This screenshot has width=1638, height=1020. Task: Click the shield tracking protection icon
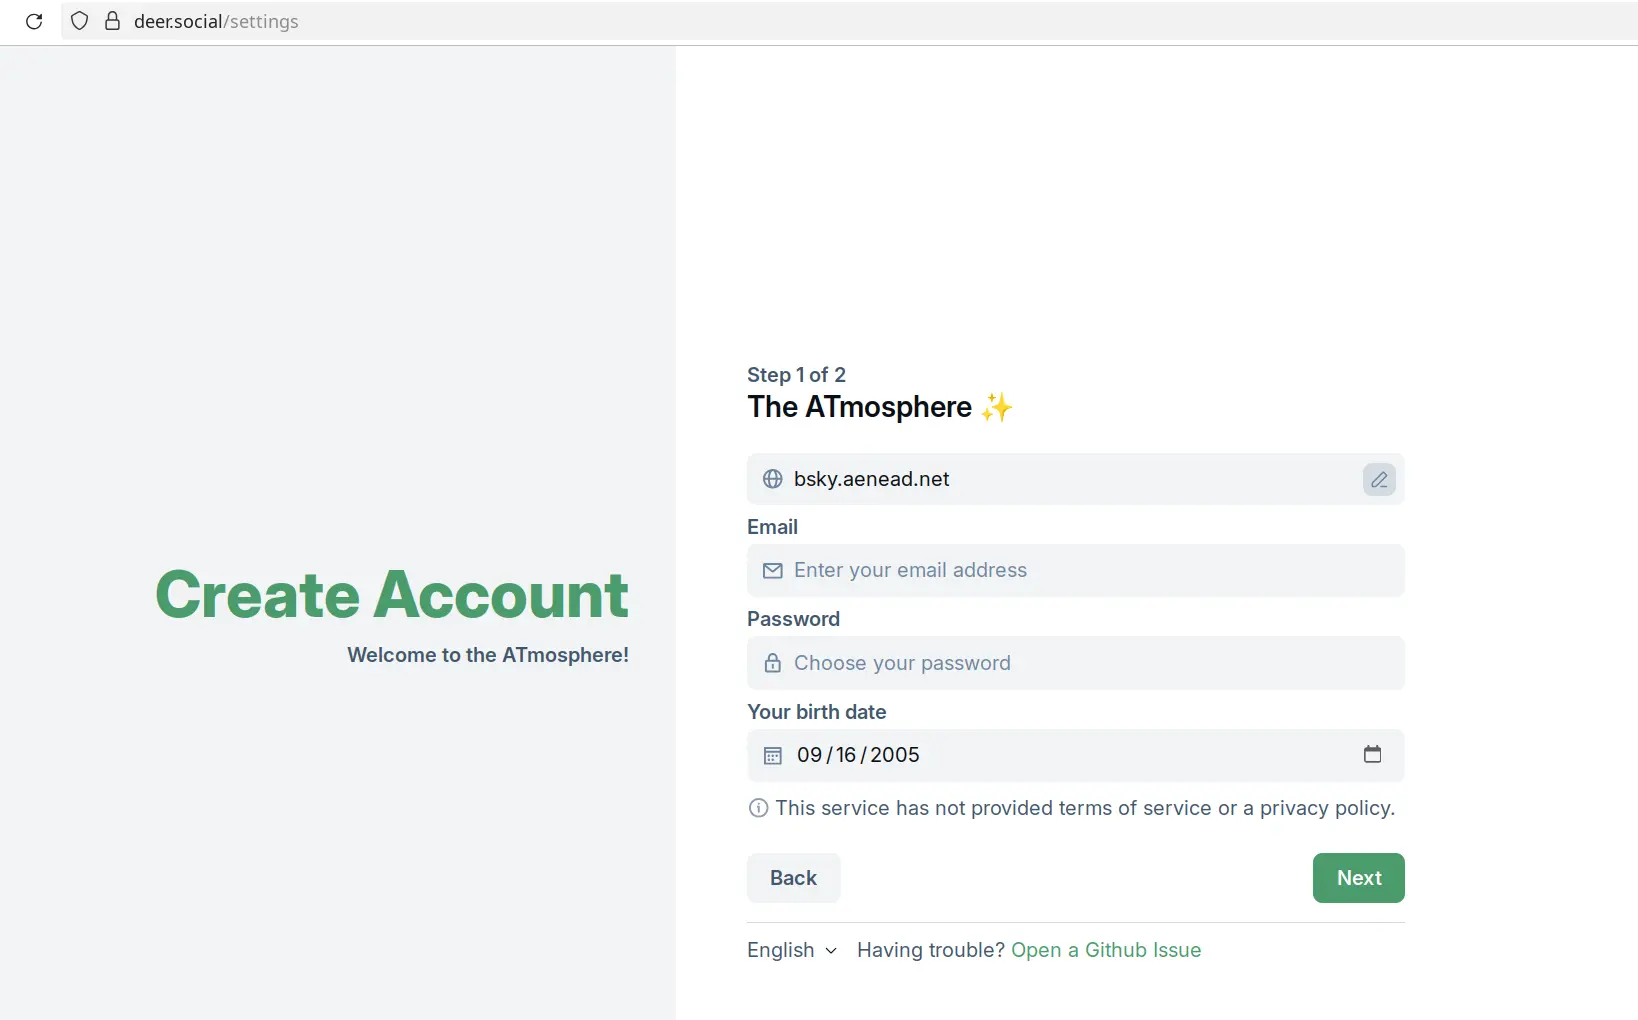pos(80,21)
